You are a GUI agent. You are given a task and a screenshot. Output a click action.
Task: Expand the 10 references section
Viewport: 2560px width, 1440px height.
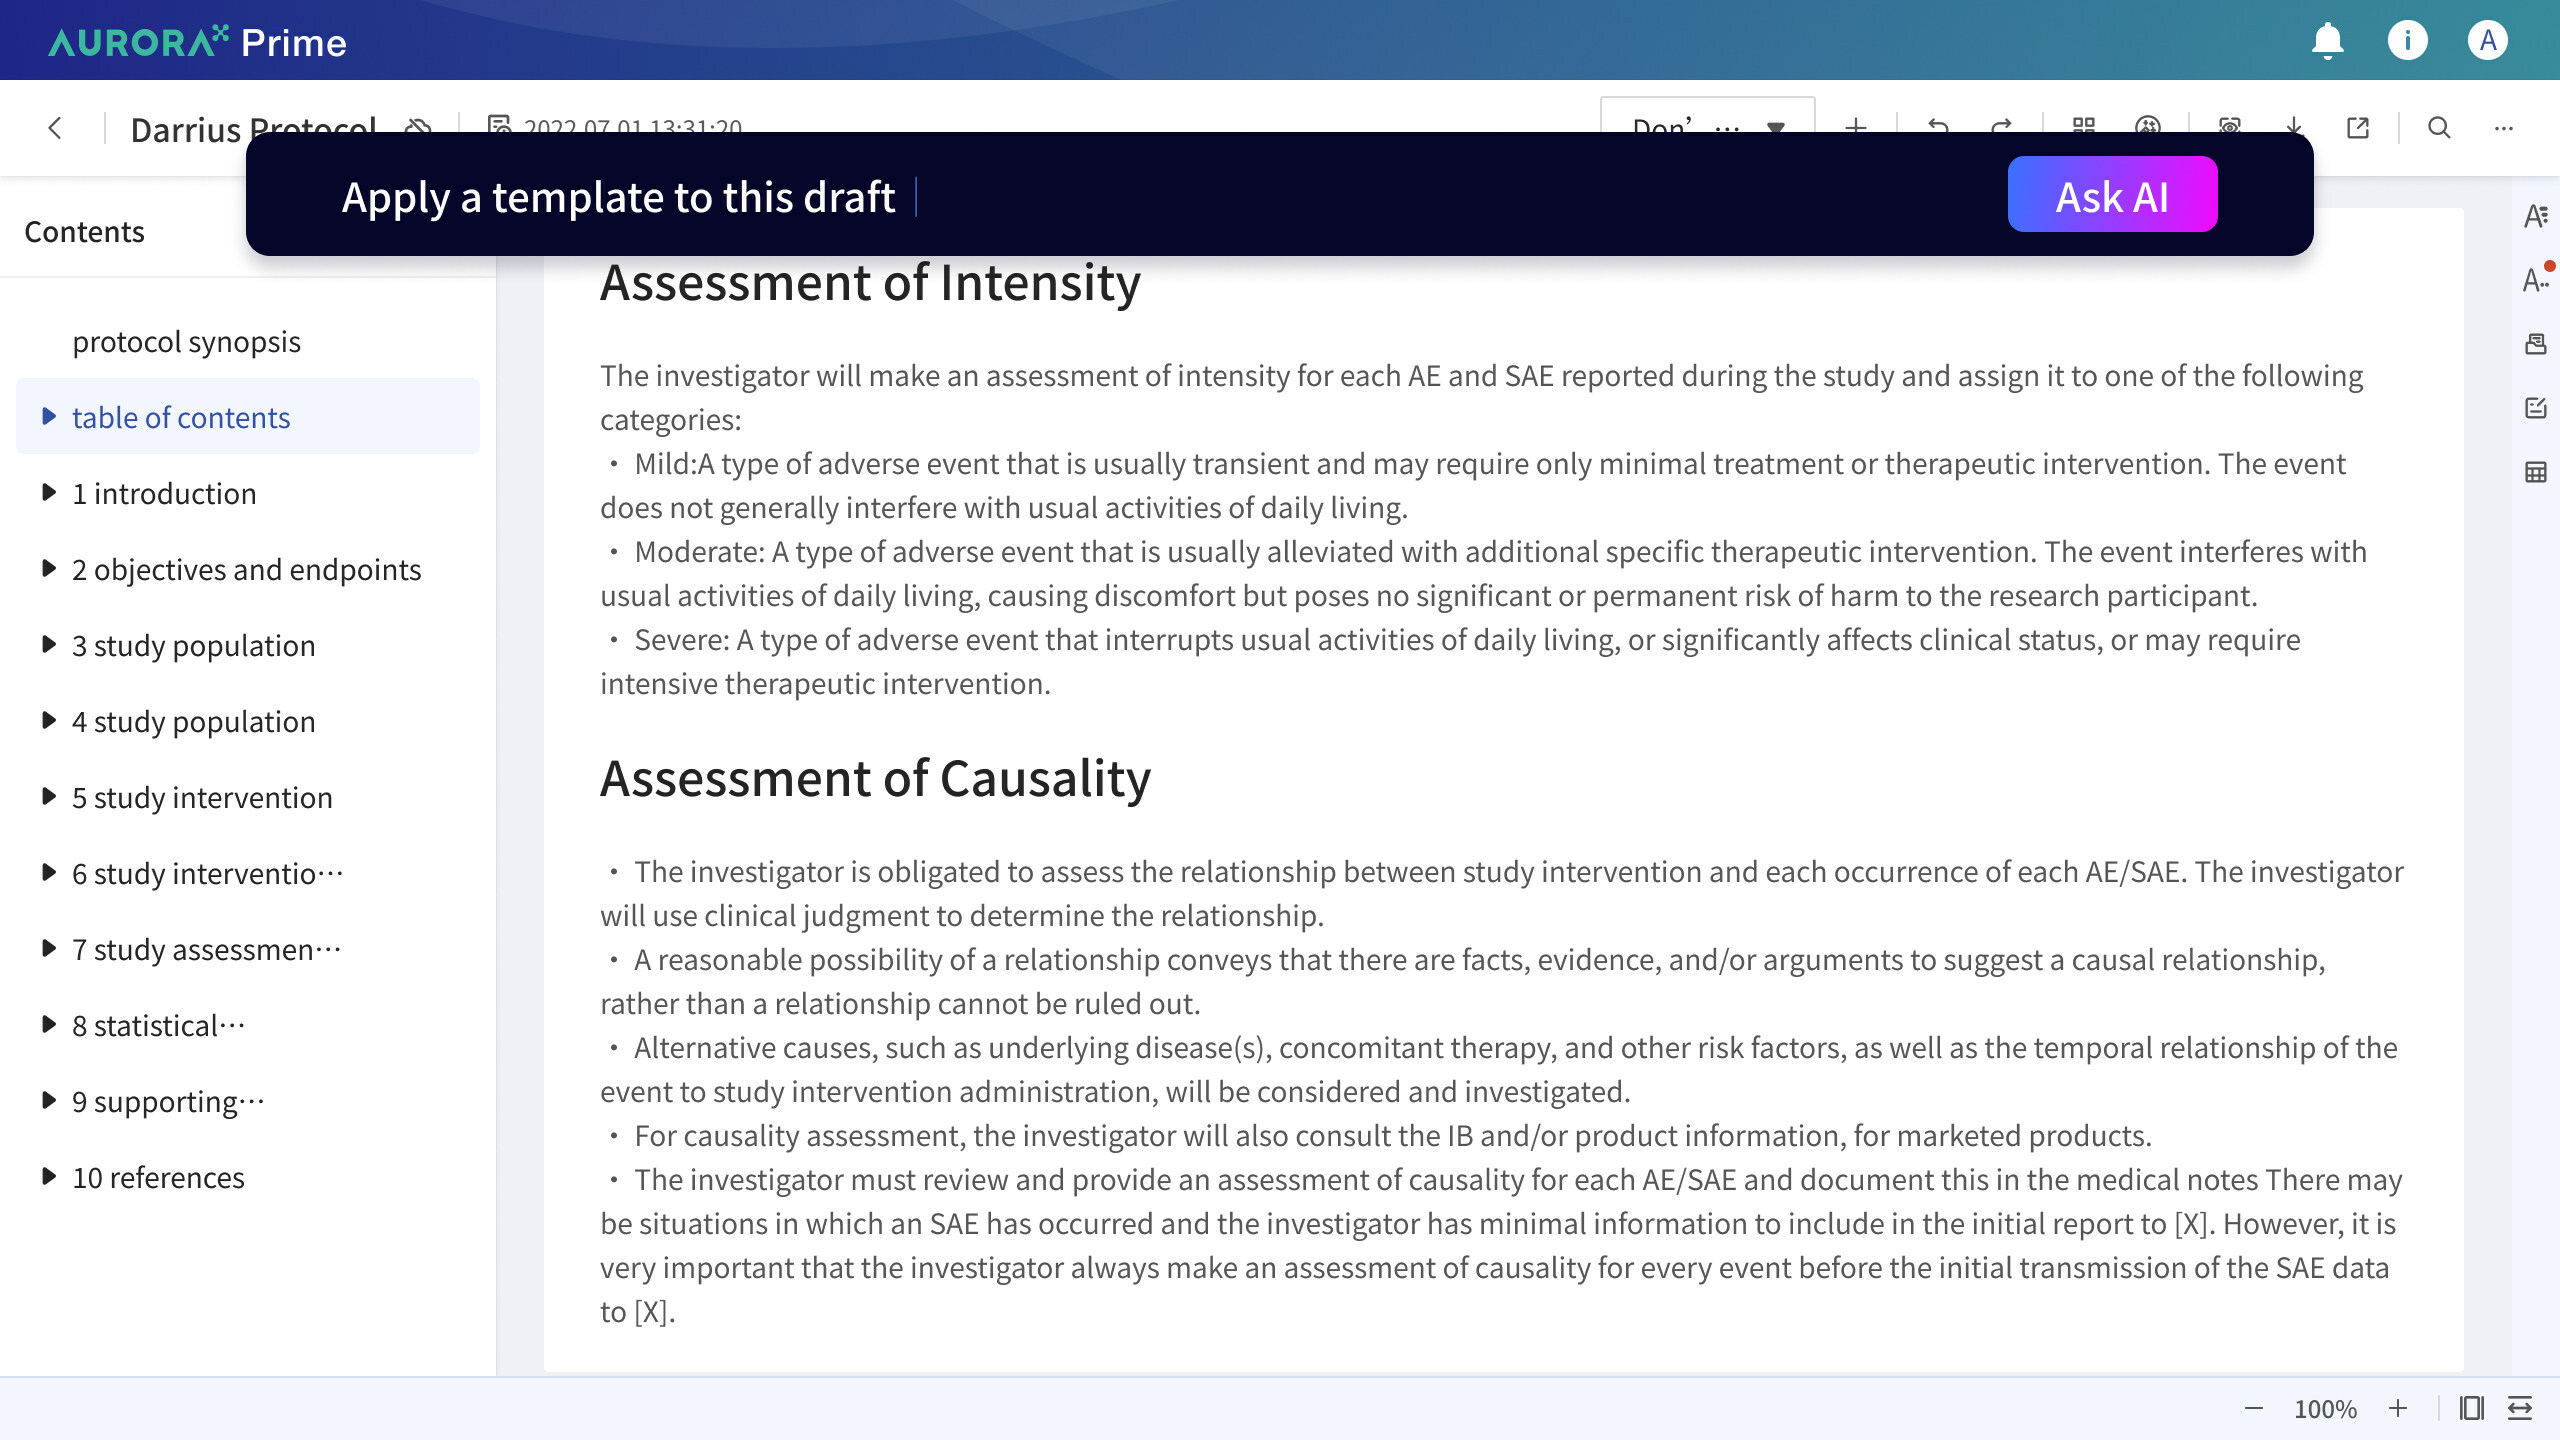[x=48, y=1177]
